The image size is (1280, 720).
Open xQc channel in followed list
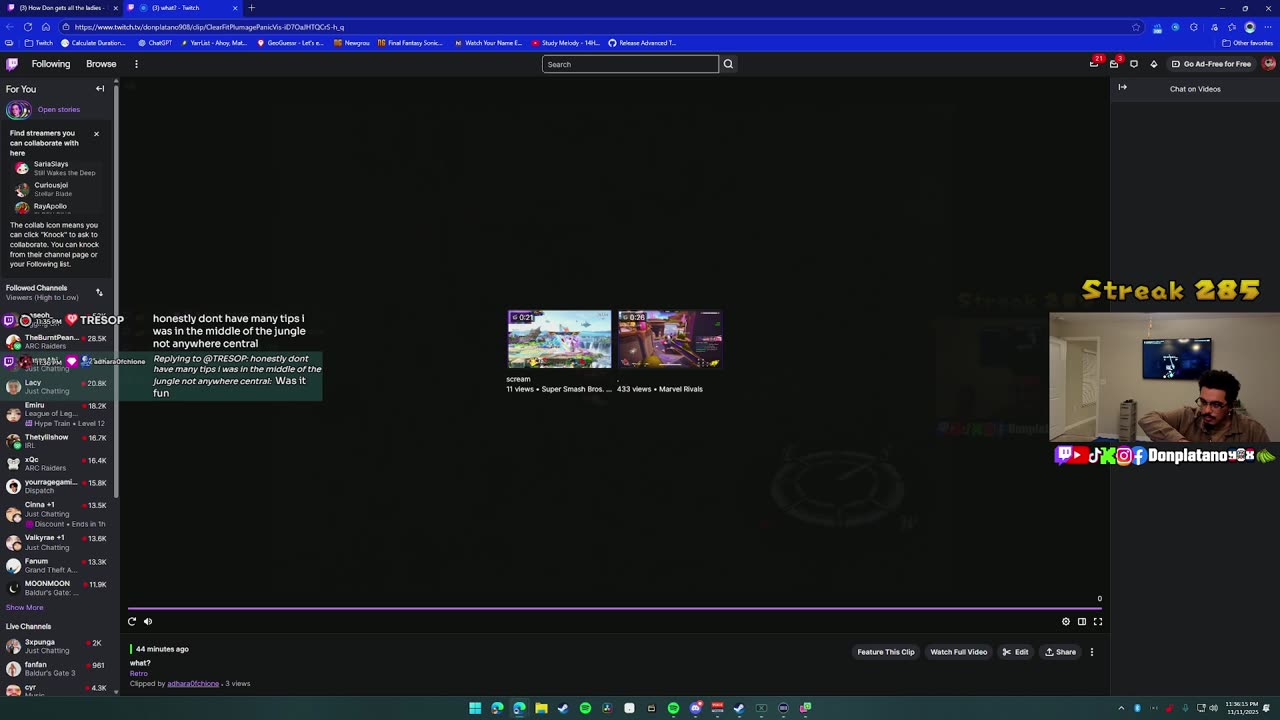56,464
